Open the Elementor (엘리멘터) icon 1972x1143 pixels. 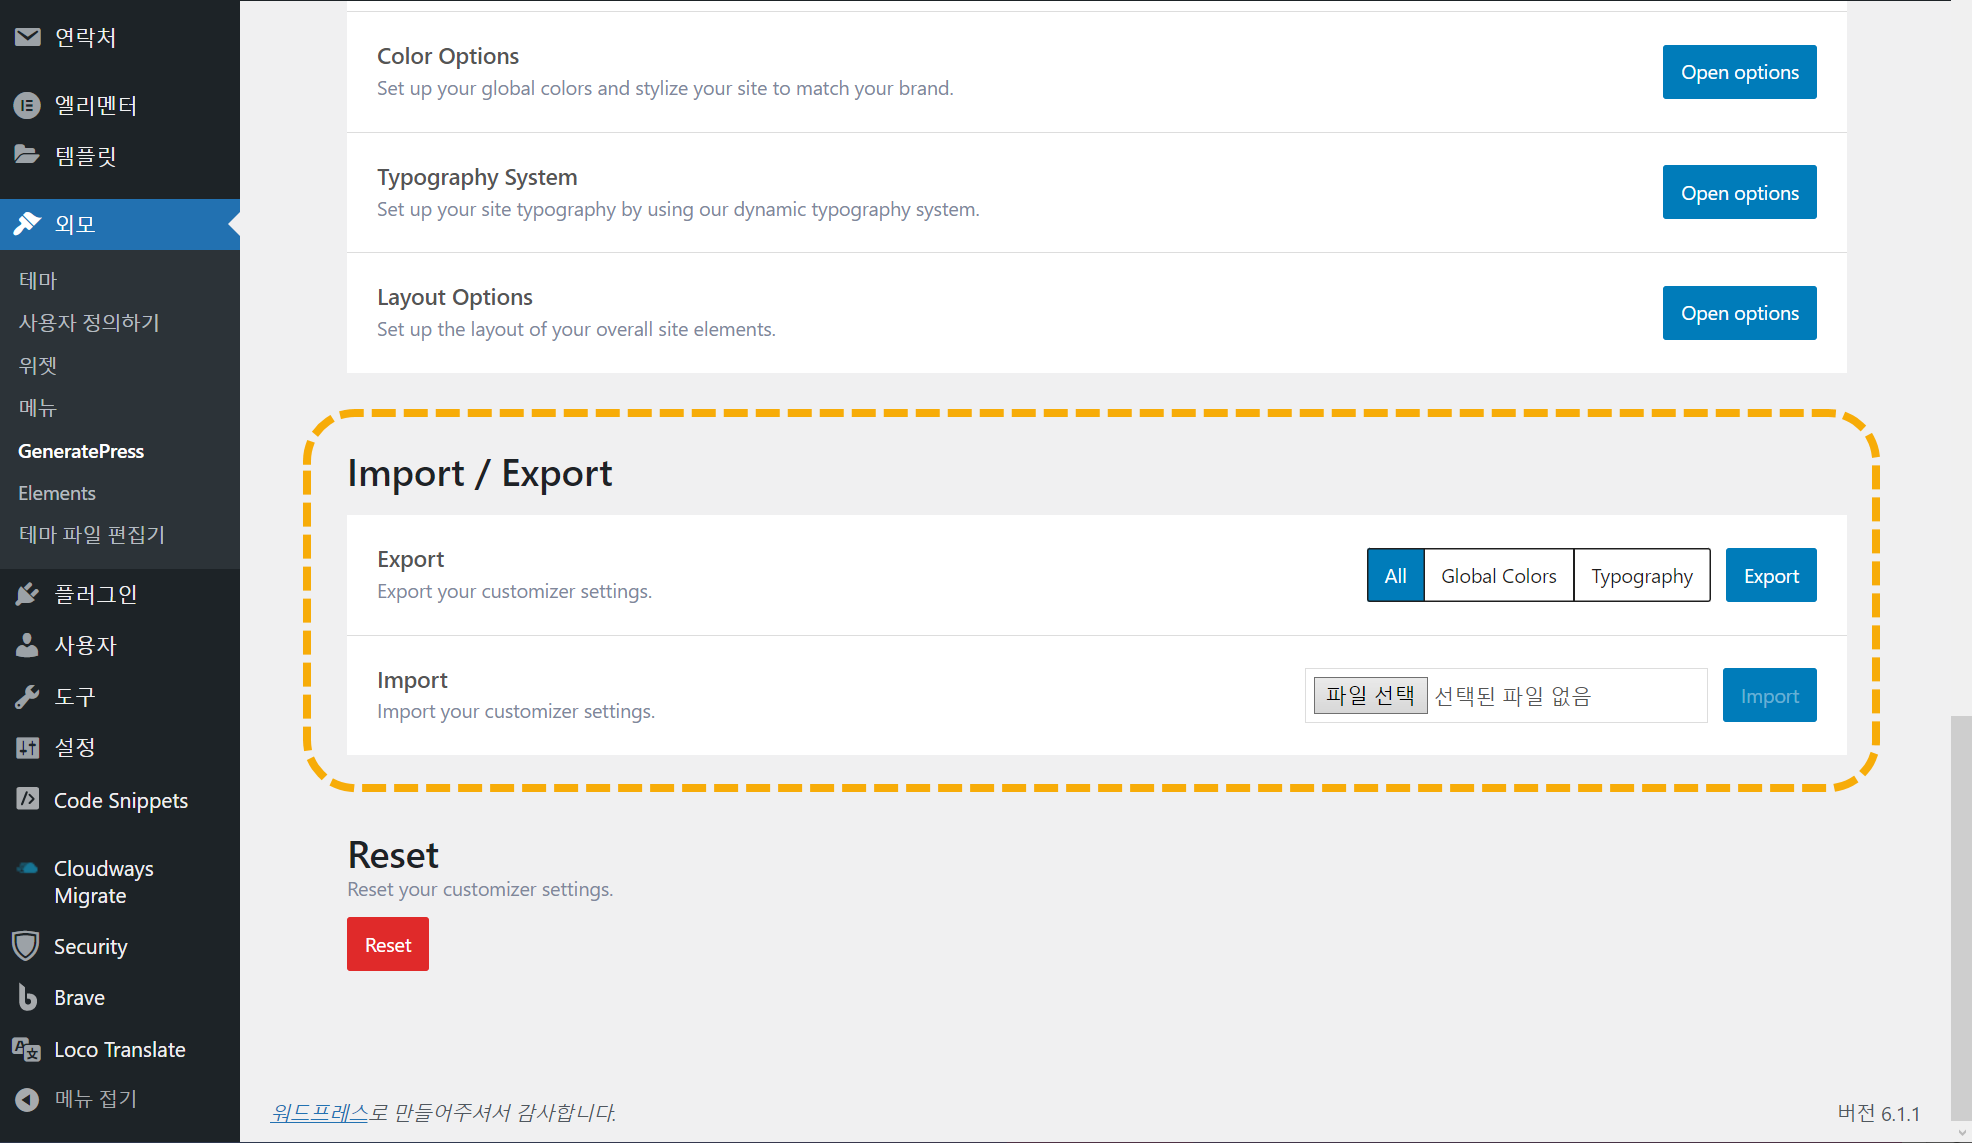pyautogui.click(x=27, y=105)
